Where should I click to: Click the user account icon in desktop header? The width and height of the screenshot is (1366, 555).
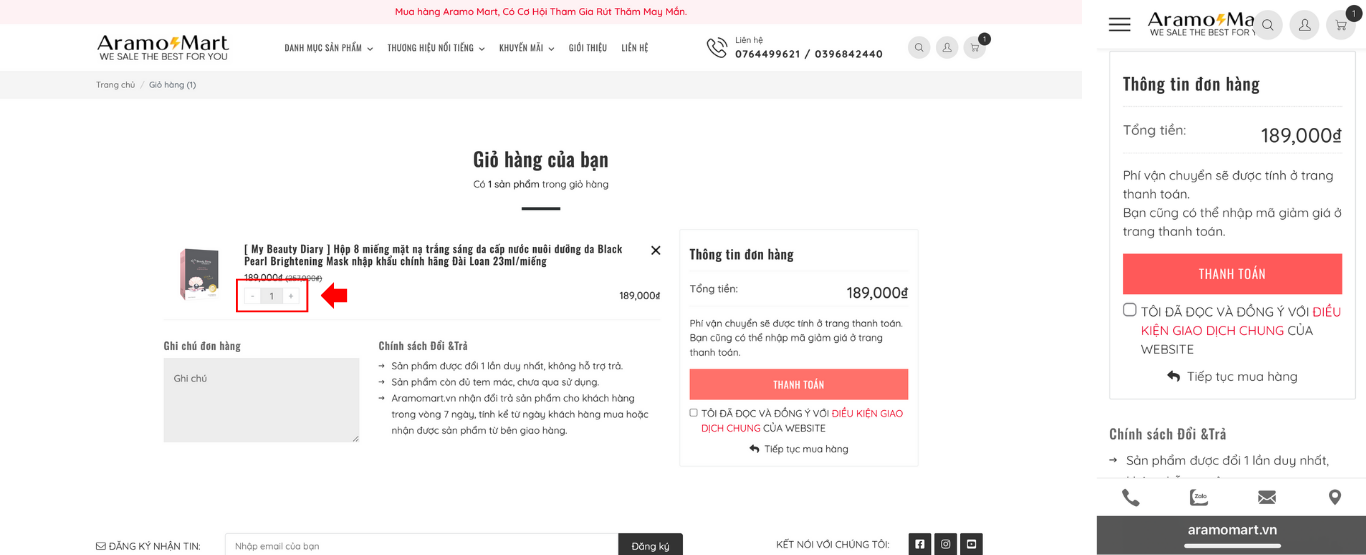(x=946, y=47)
